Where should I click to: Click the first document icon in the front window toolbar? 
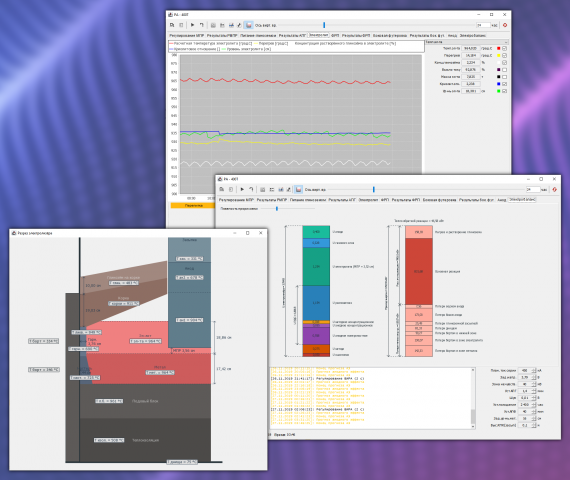pos(221,189)
